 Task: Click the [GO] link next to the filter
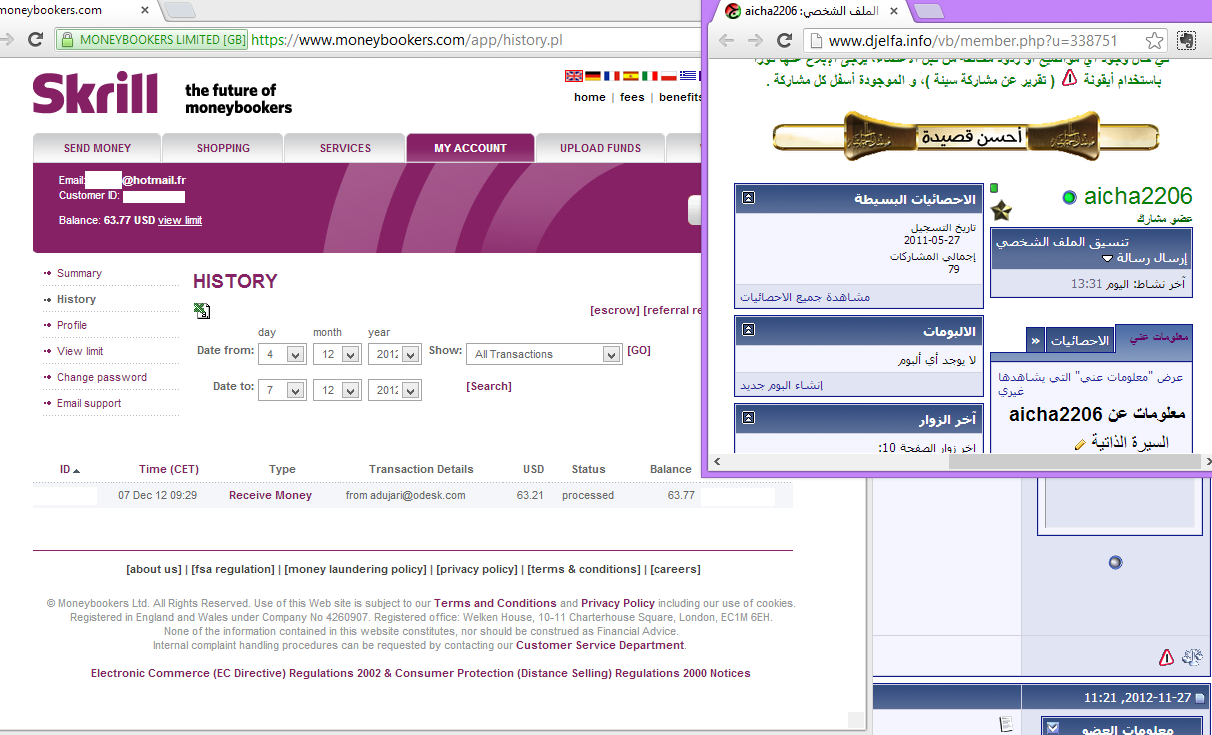pyautogui.click(x=639, y=350)
